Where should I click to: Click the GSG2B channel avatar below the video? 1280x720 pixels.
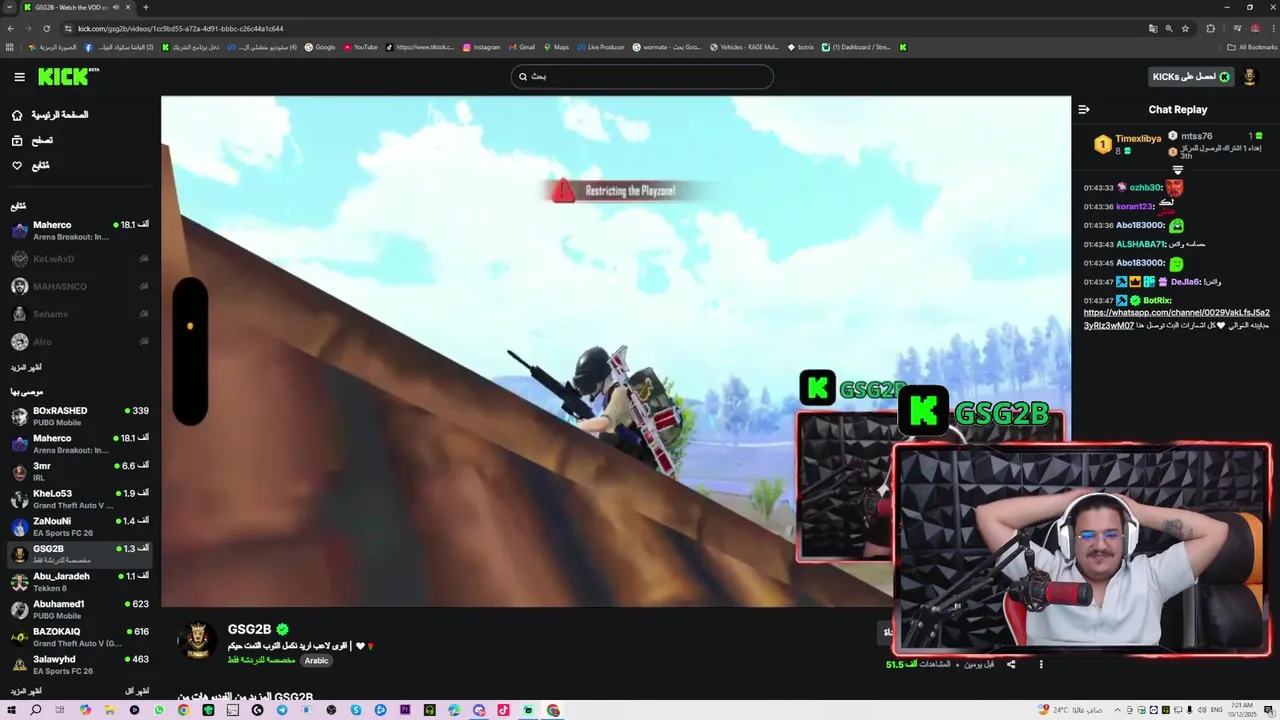click(x=197, y=641)
